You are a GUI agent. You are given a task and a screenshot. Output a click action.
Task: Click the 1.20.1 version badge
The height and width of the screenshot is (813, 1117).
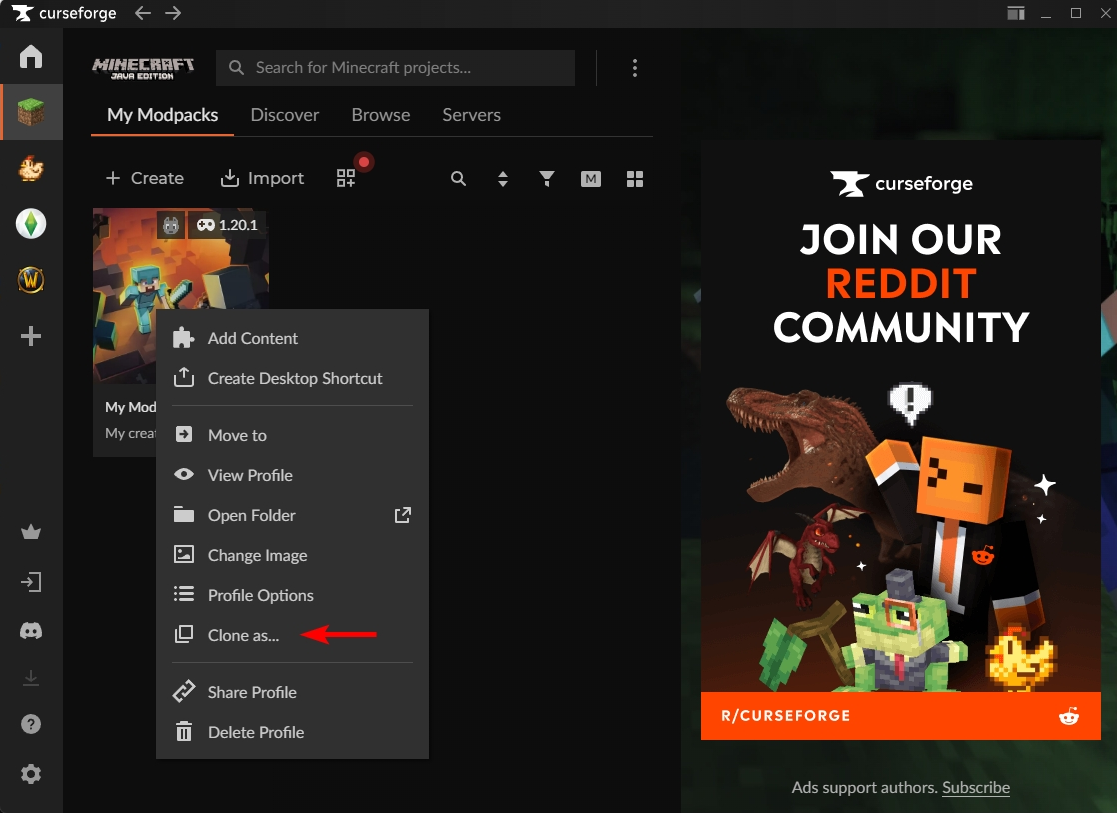(227, 225)
